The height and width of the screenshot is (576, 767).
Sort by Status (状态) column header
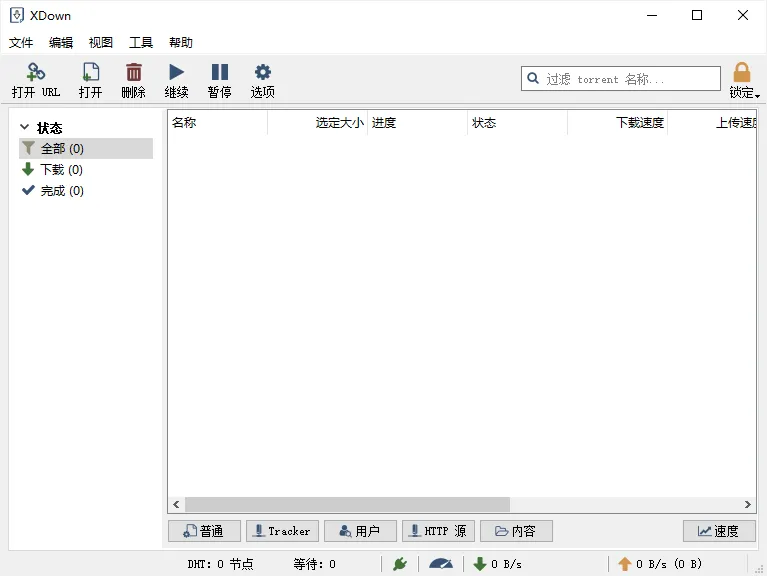click(518, 122)
